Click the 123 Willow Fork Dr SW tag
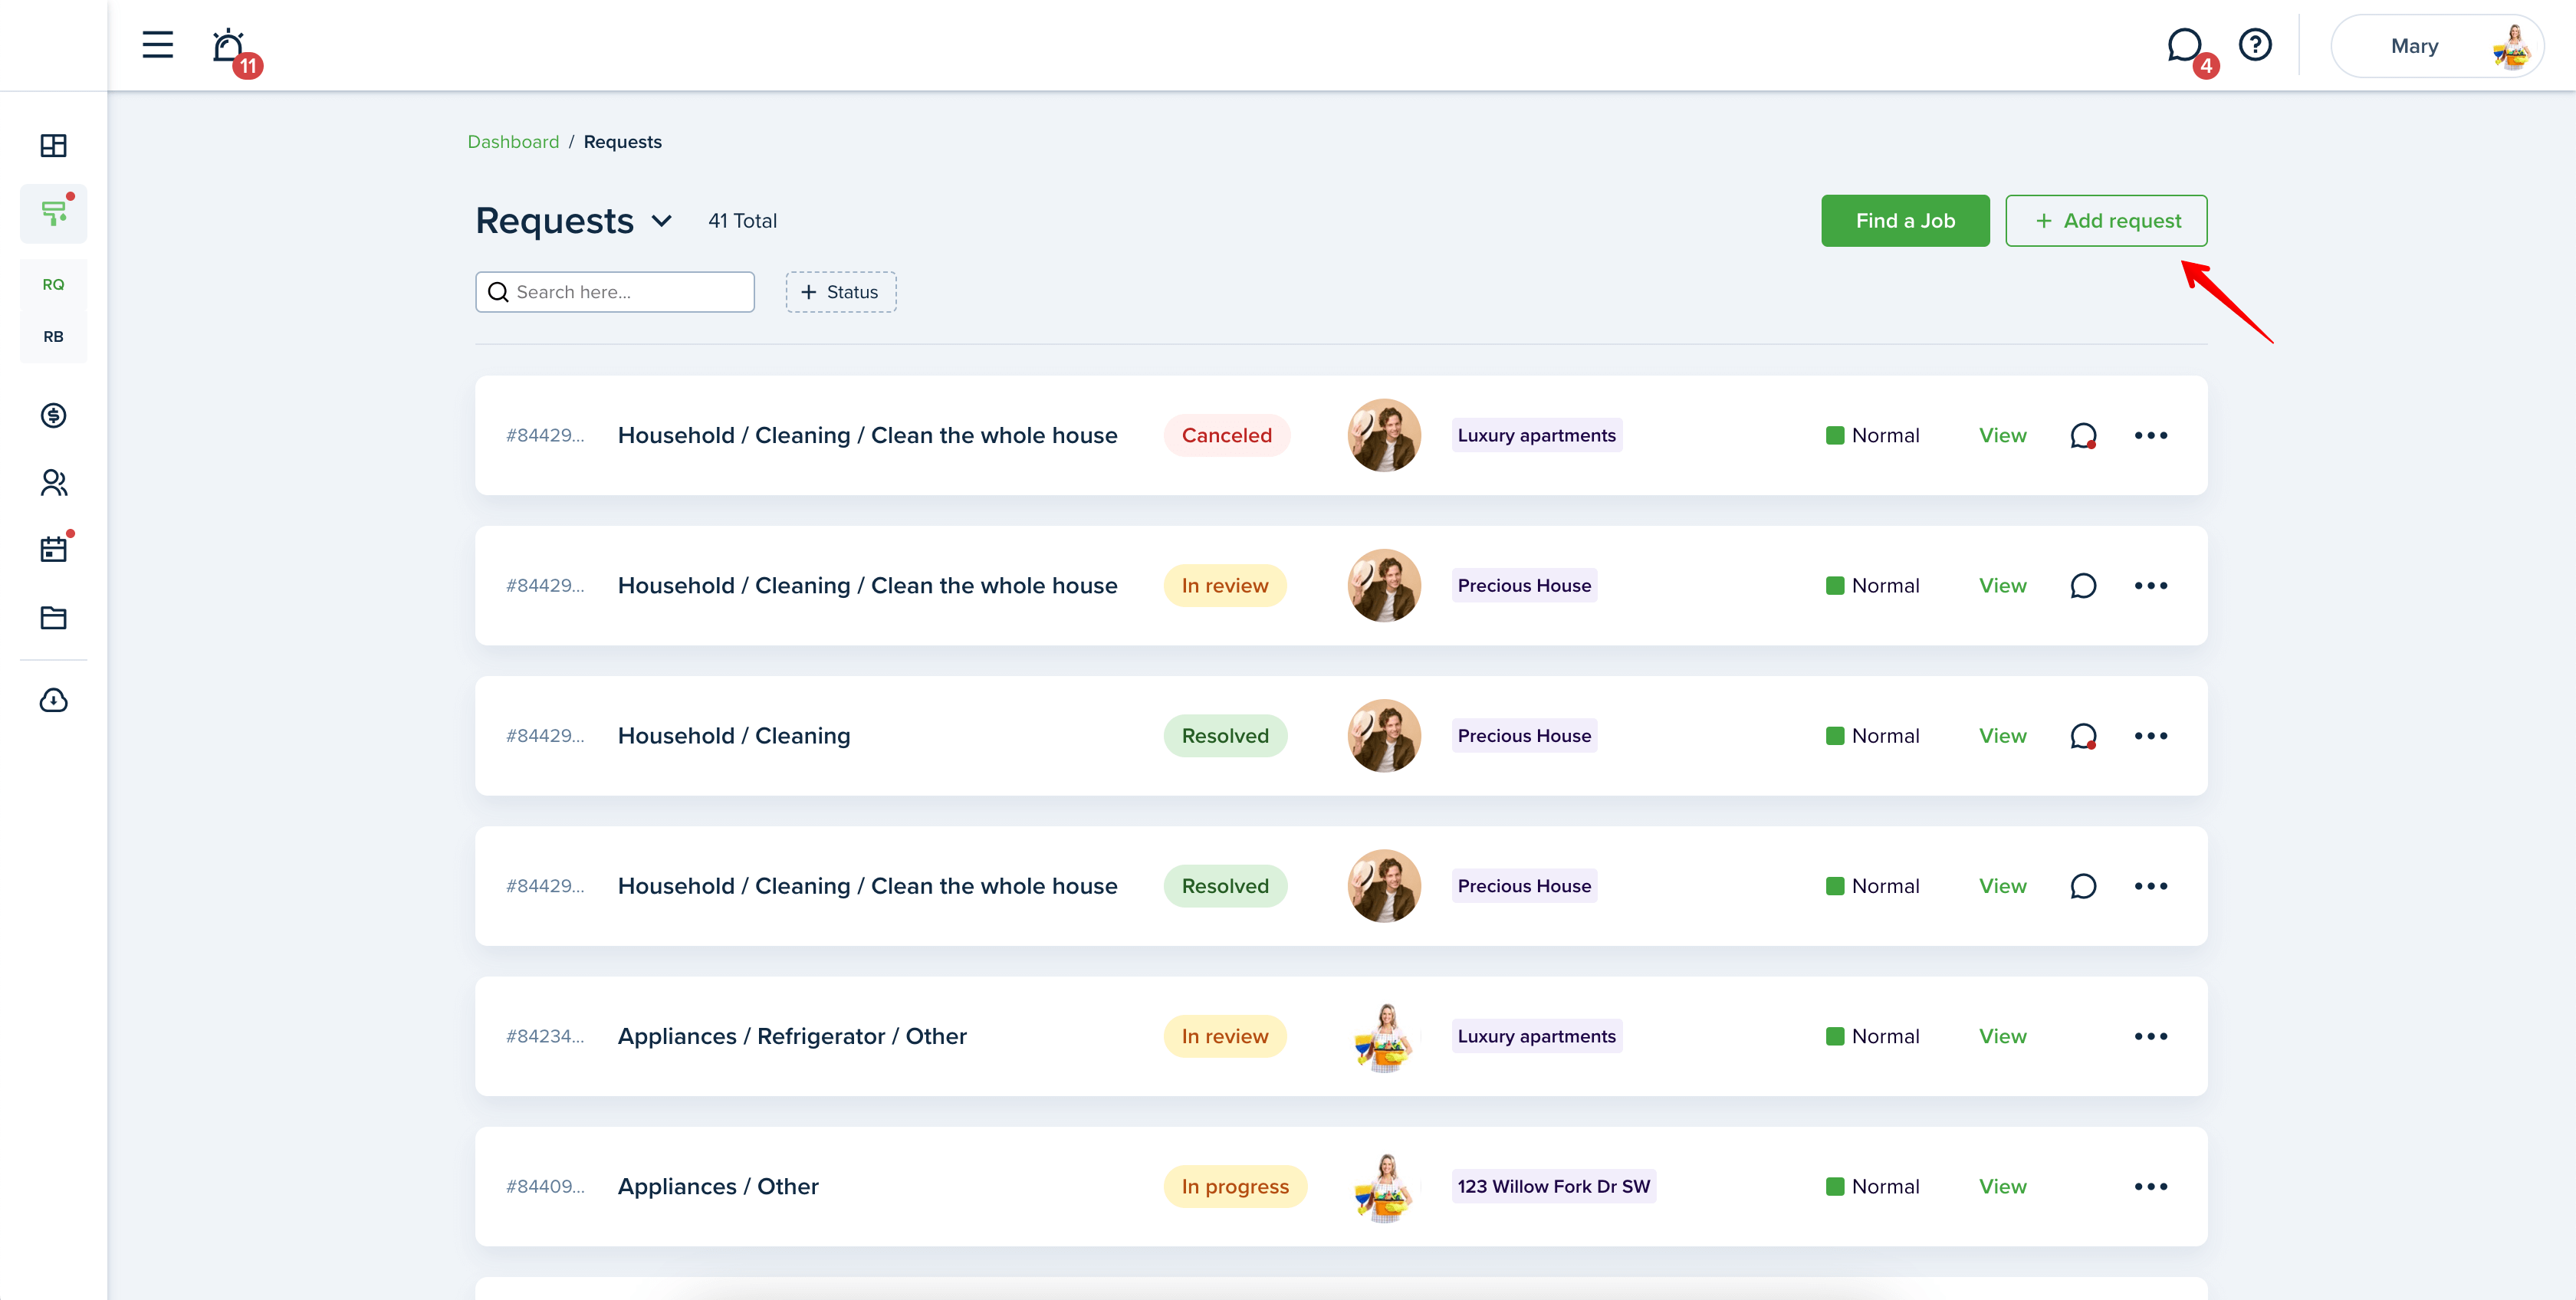Viewport: 2576px width, 1300px height. tap(1554, 1187)
